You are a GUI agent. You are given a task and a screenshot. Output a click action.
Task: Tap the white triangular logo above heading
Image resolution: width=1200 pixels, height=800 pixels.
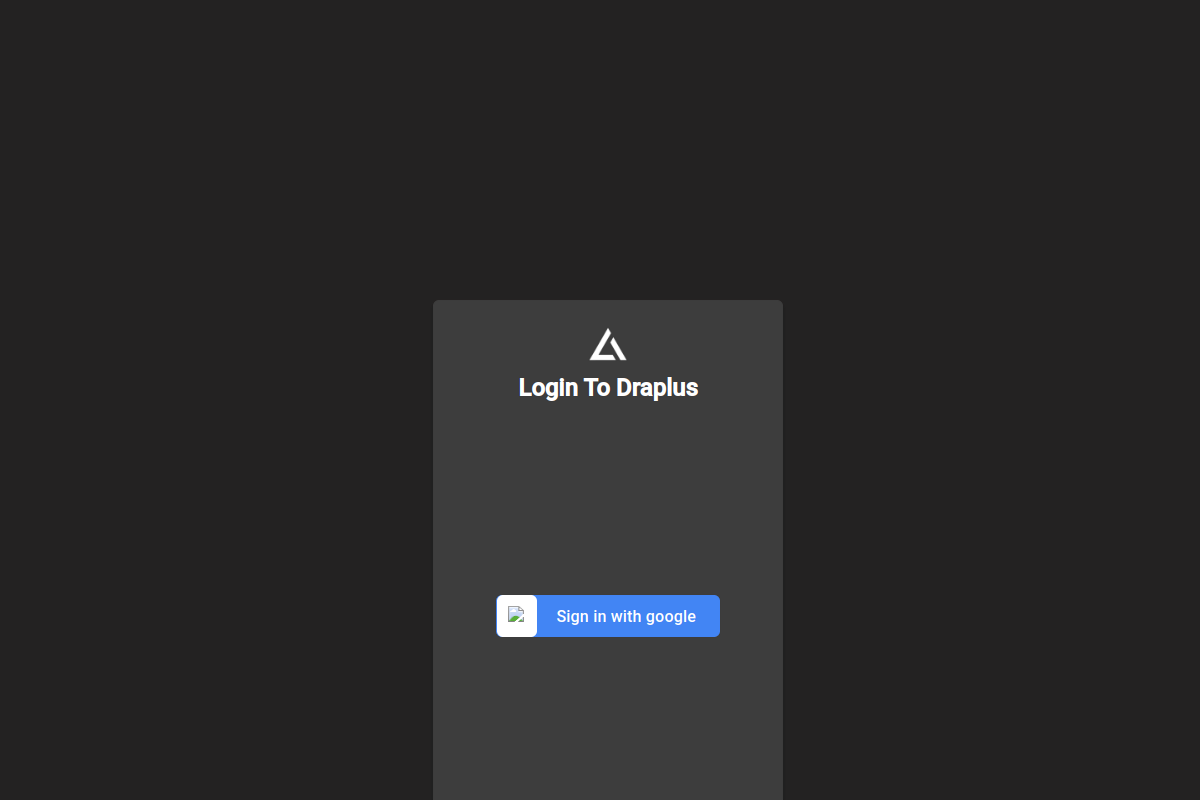coord(608,344)
